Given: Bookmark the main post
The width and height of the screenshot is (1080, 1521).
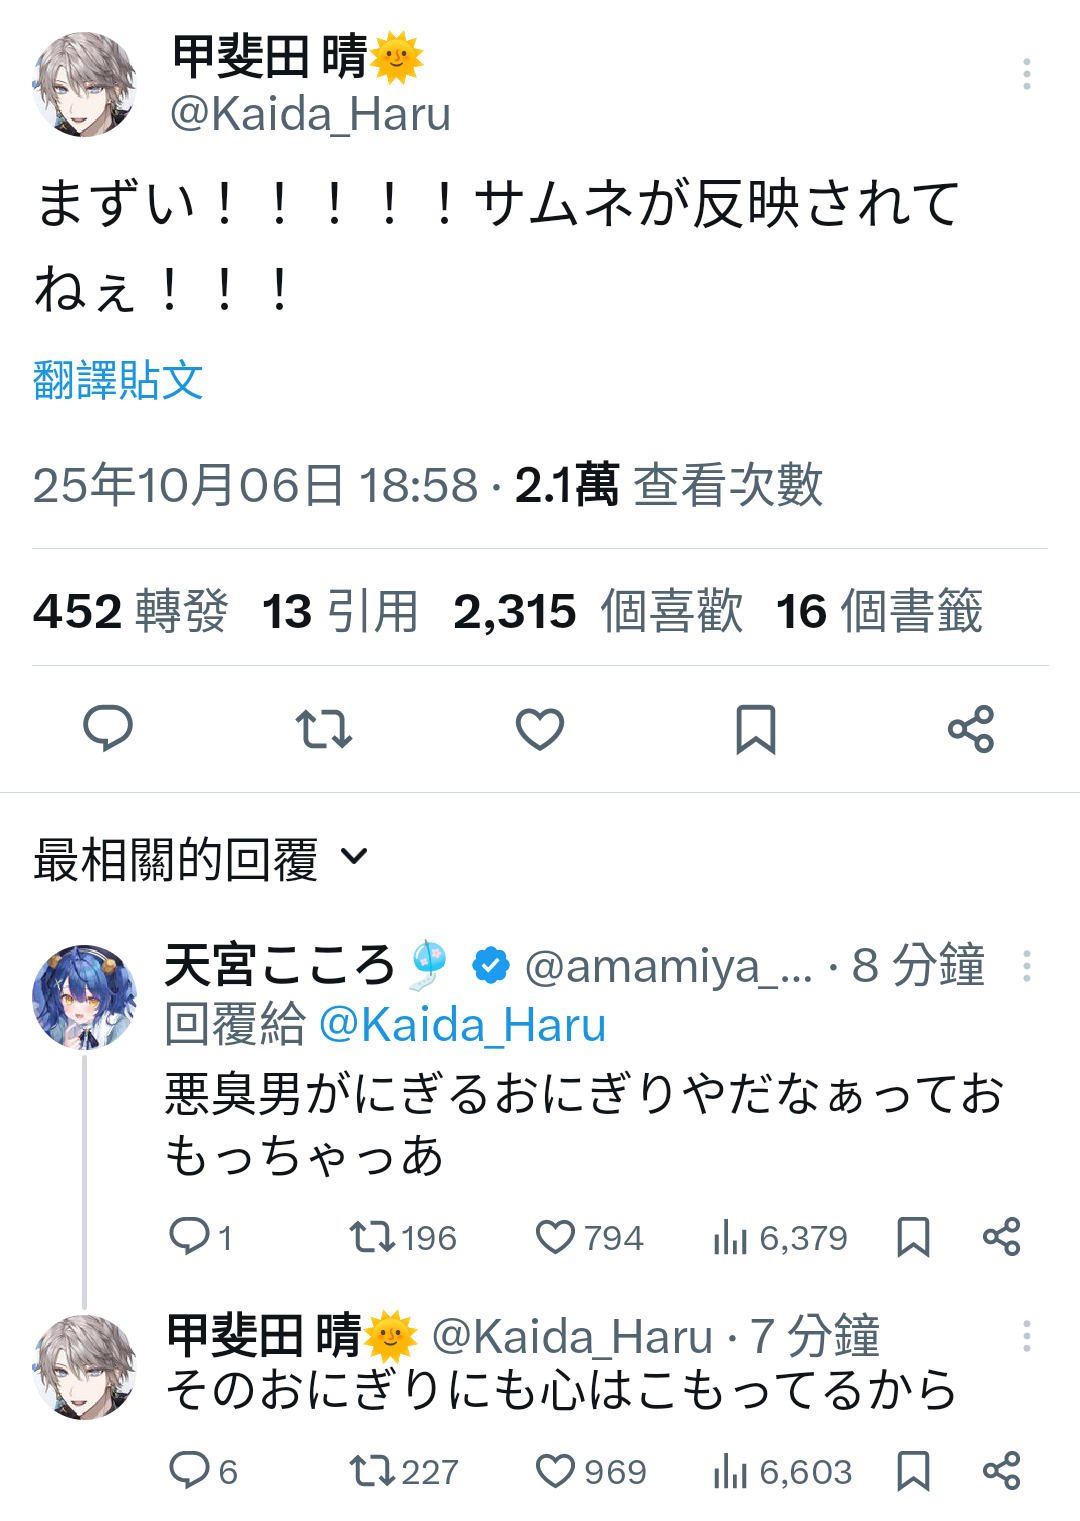Looking at the screenshot, I should tap(756, 728).
